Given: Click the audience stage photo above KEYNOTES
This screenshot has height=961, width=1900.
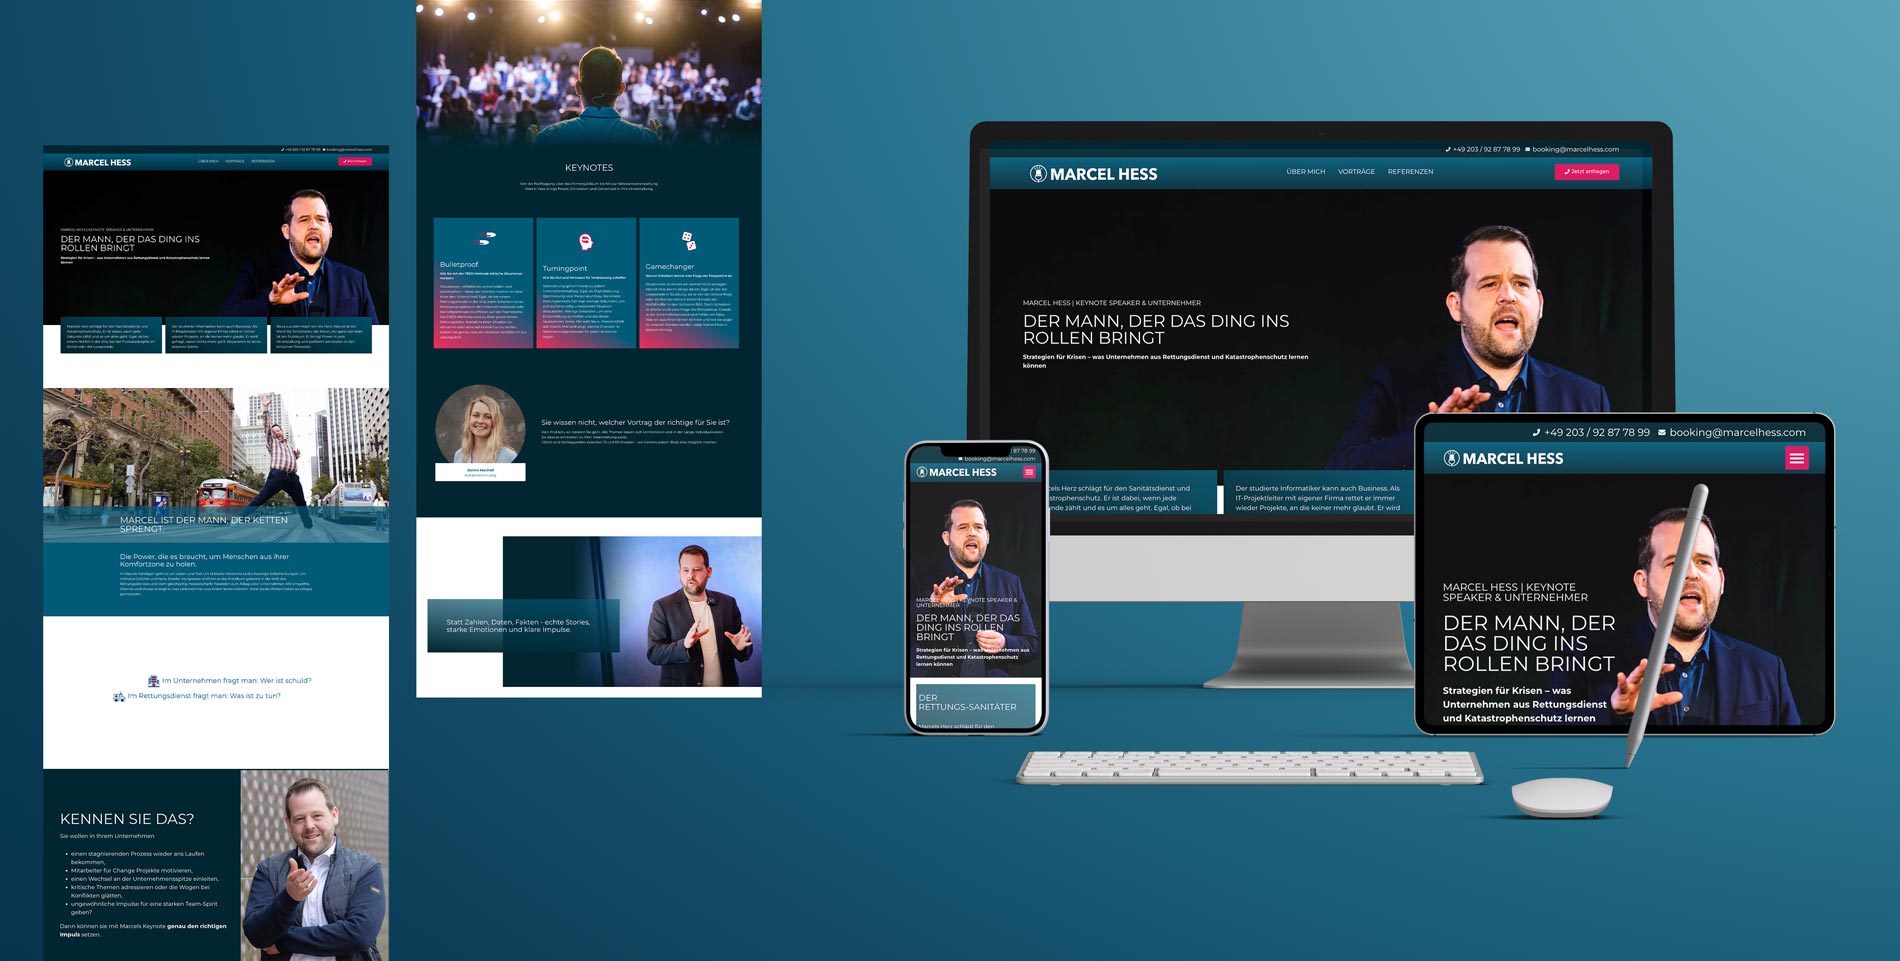Looking at the screenshot, I should click(589, 72).
